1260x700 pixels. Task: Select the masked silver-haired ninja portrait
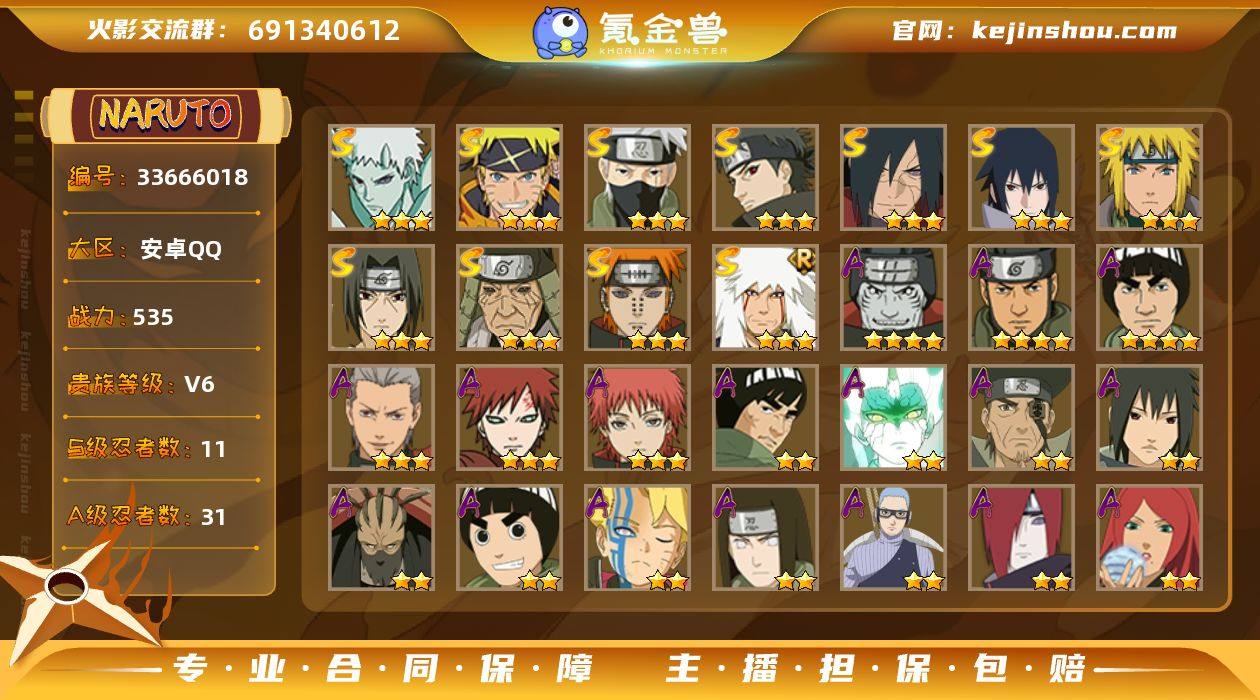pos(637,178)
